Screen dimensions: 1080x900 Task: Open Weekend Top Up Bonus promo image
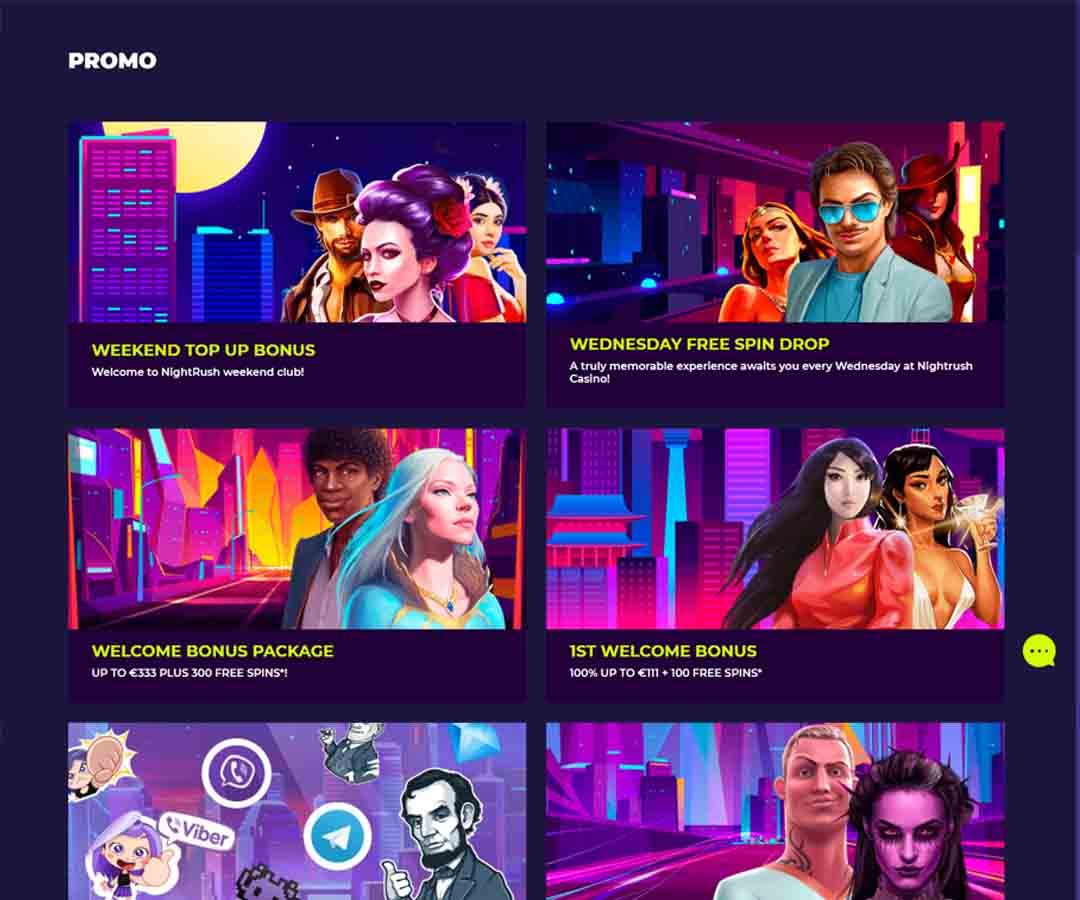(297, 222)
